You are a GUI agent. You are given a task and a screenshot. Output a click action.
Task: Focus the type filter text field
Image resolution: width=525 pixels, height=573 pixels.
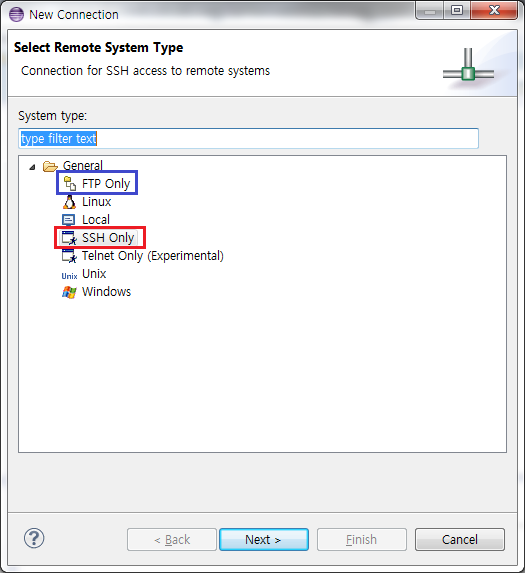pyautogui.click(x=248, y=138)
